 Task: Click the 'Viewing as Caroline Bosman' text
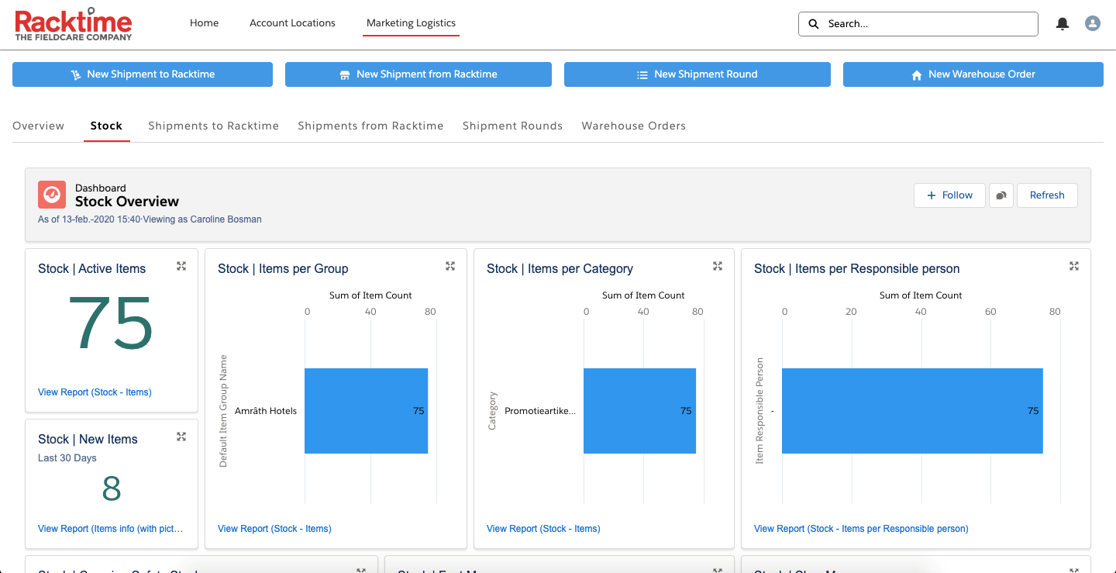[204, 219]
